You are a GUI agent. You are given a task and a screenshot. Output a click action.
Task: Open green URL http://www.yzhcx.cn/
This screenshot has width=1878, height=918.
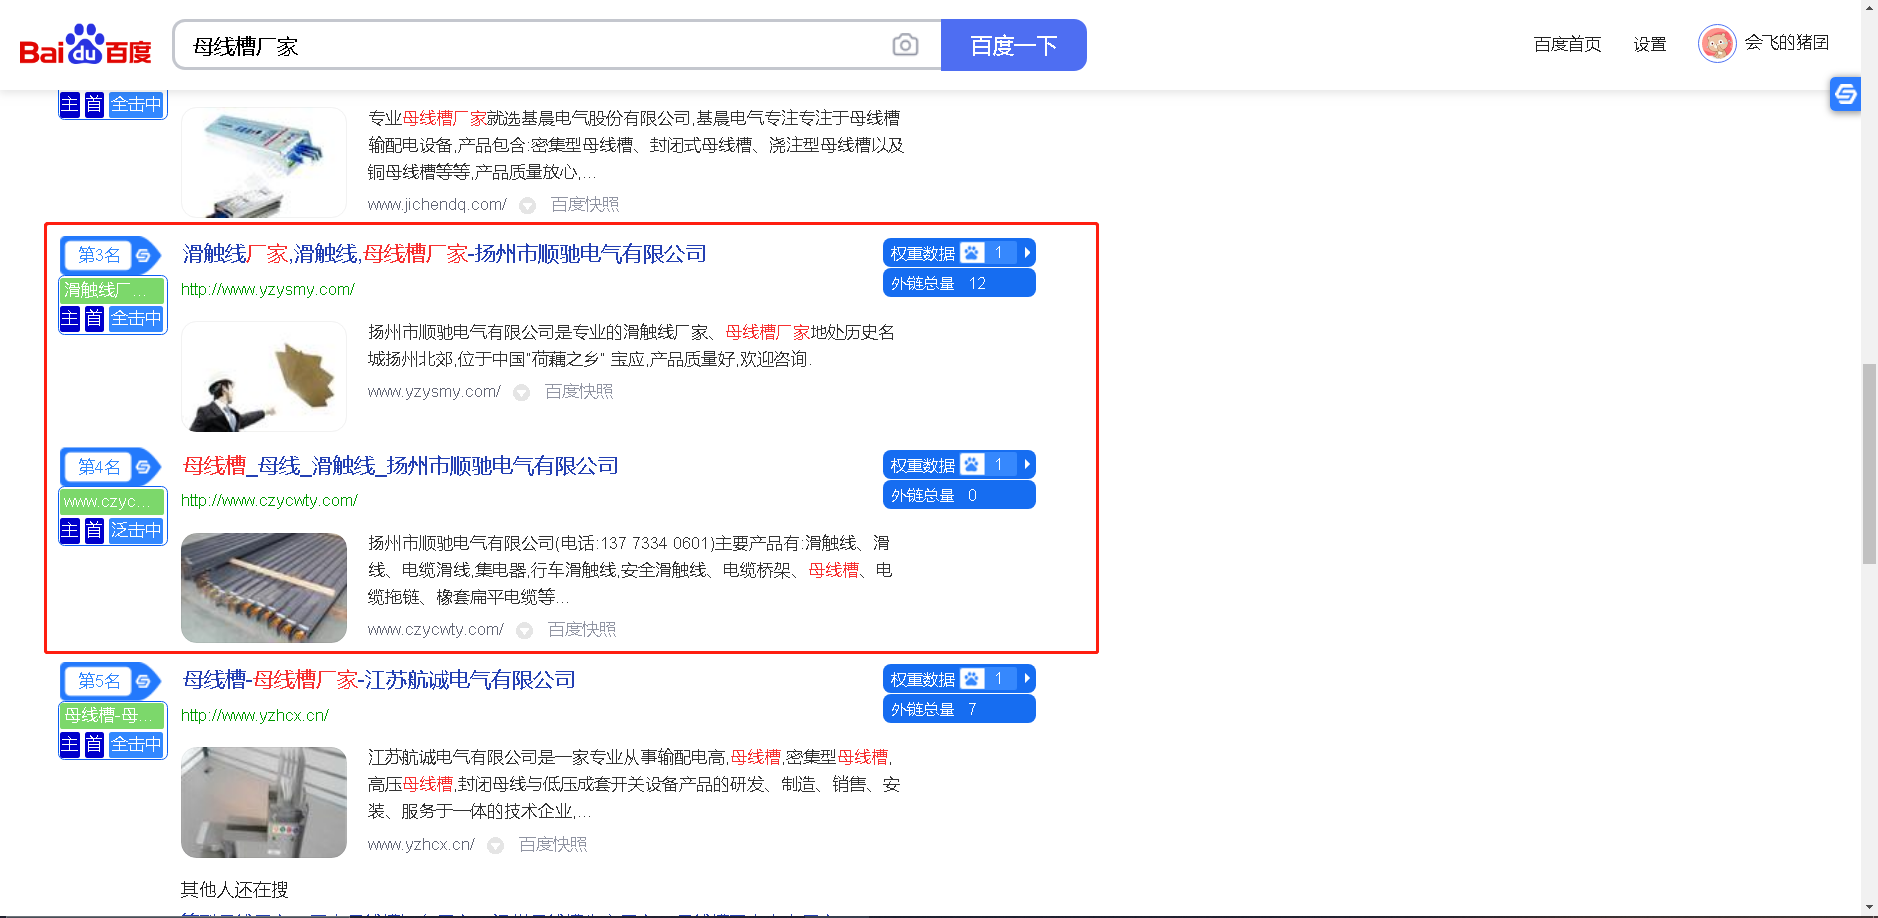(254, 716)
